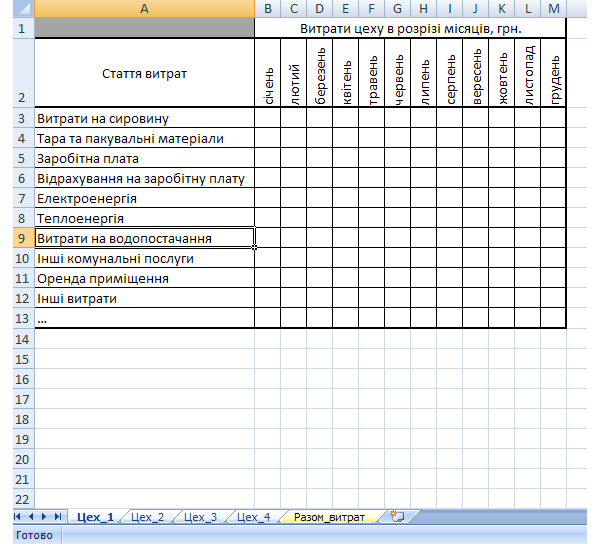This screenshot has width=600, height=544.
Task: Select cell 'Тара та пакувальні матеріали'
Action: click(144, 138)
